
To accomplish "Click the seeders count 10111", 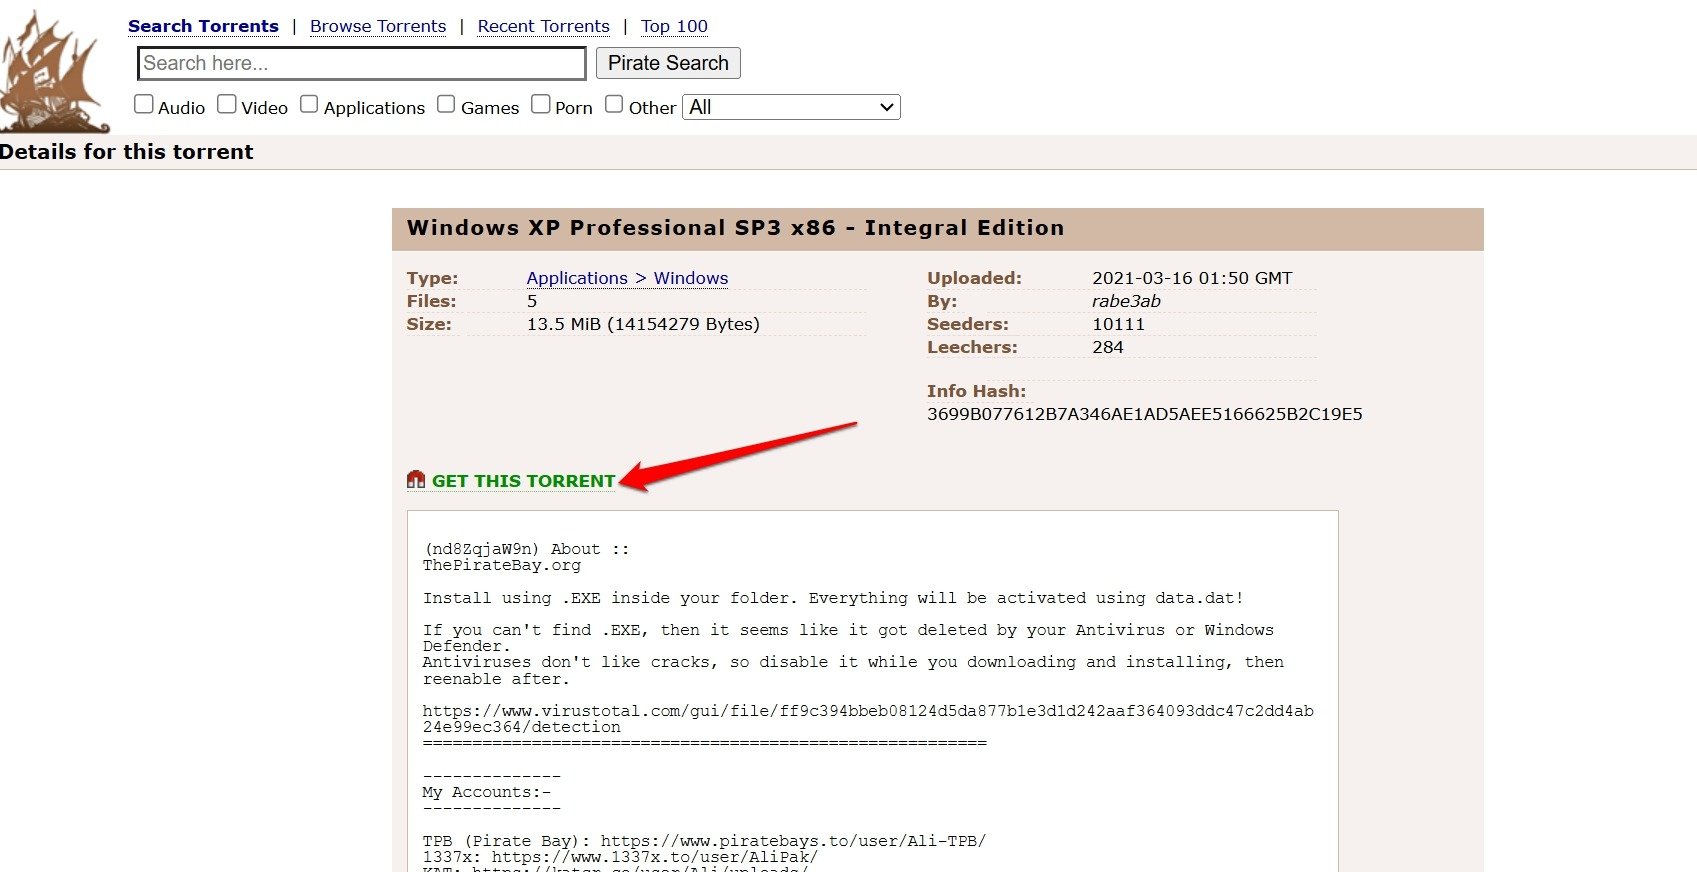I will 1118,324.
